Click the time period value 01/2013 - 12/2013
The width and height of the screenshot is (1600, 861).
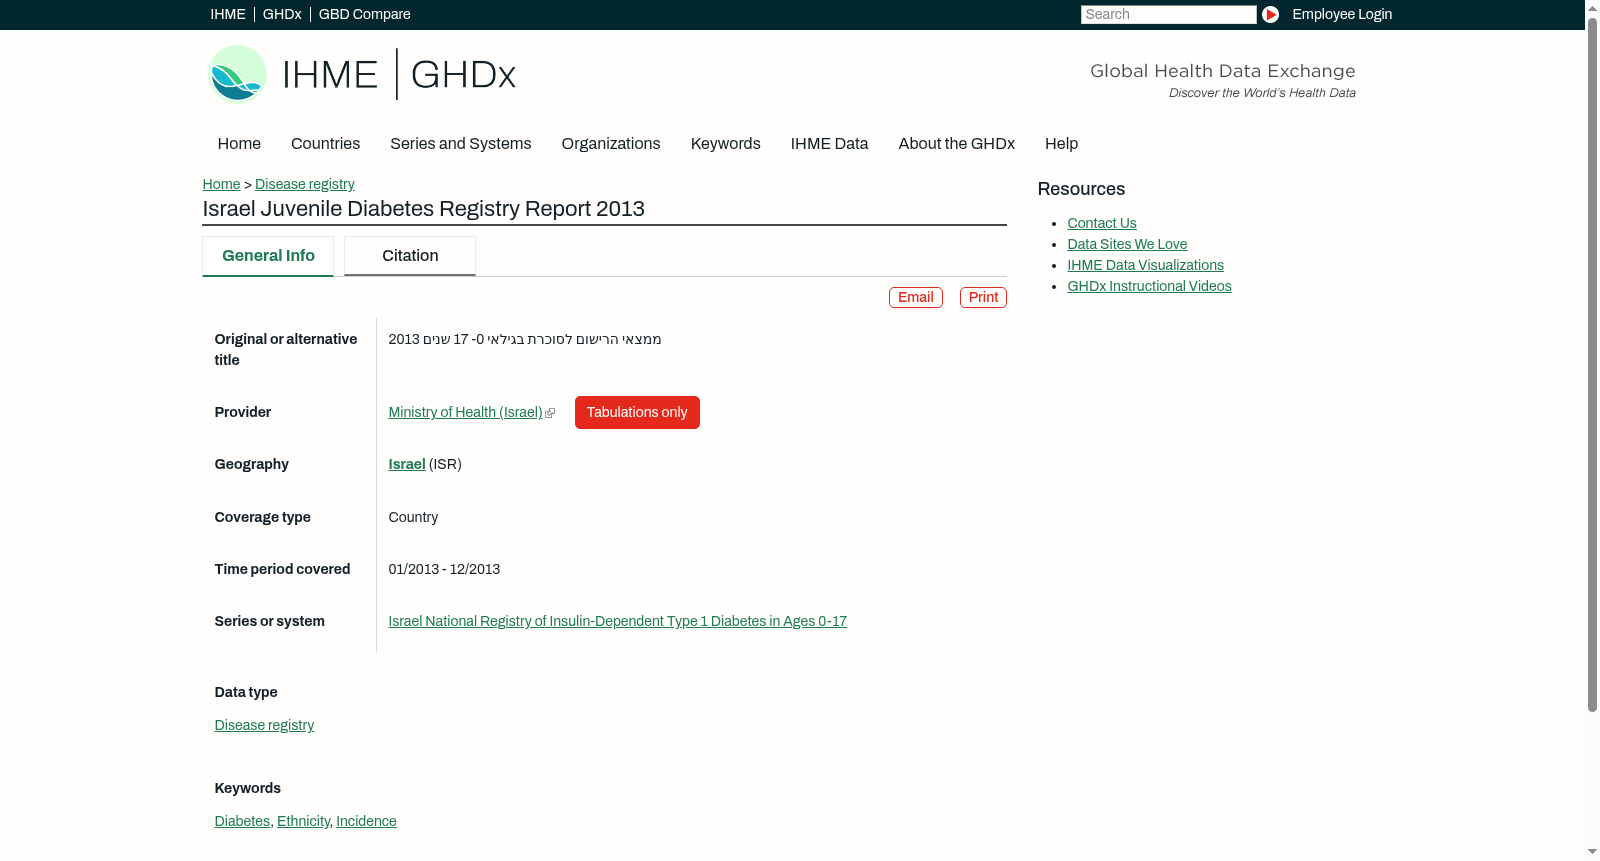[x=444, y=569]
